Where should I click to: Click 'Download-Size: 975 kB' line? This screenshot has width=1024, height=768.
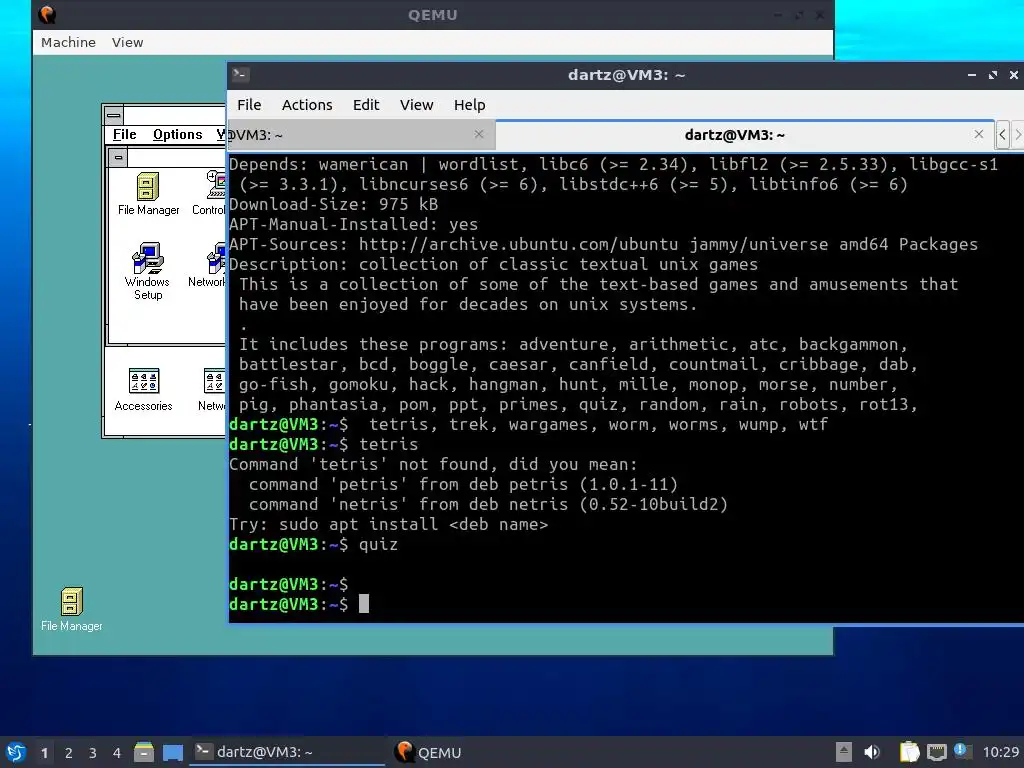pyautogui.click(x=334, y=204)
